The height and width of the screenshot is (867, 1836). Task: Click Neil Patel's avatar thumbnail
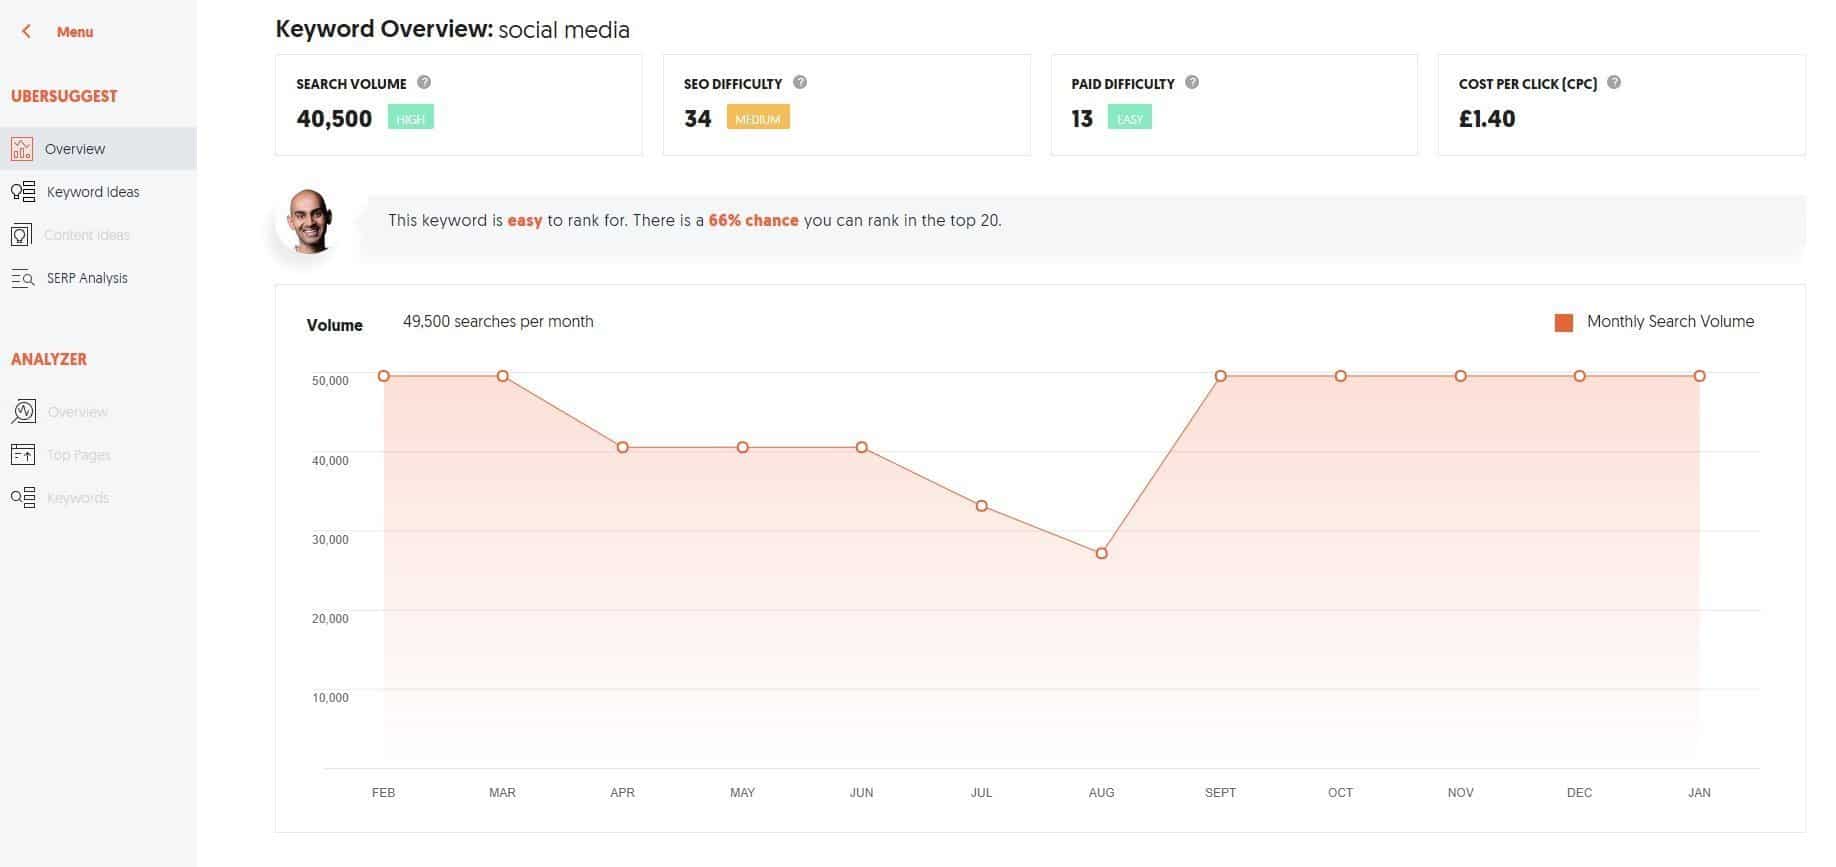pyautogui.click(x=308, y=221)
